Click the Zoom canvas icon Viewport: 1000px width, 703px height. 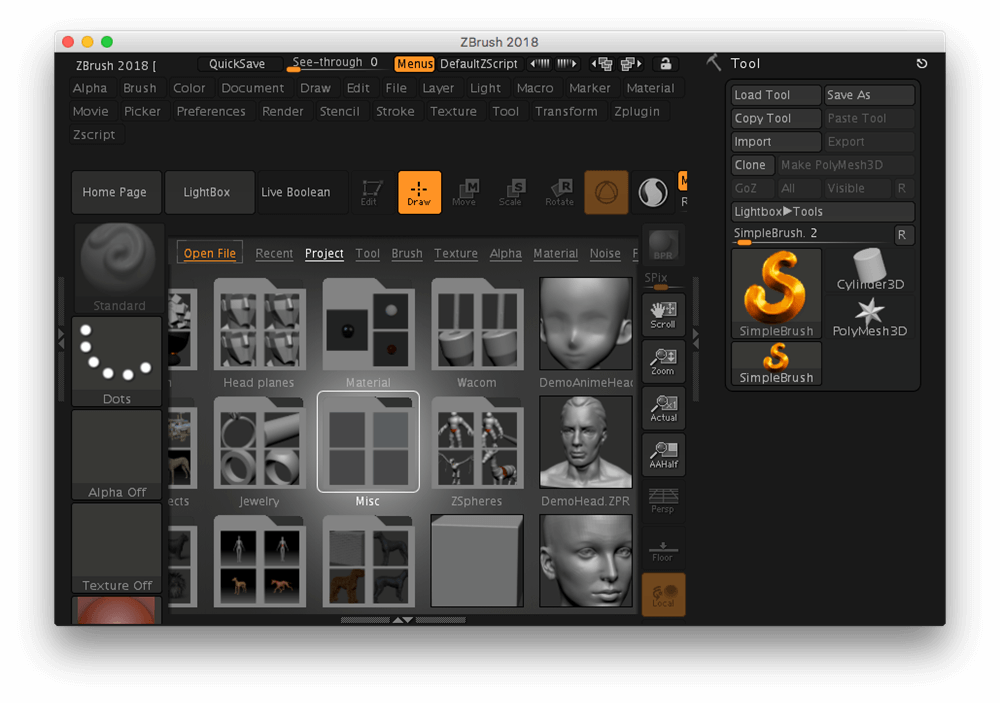pyautogui.click(x=663, y=362)
